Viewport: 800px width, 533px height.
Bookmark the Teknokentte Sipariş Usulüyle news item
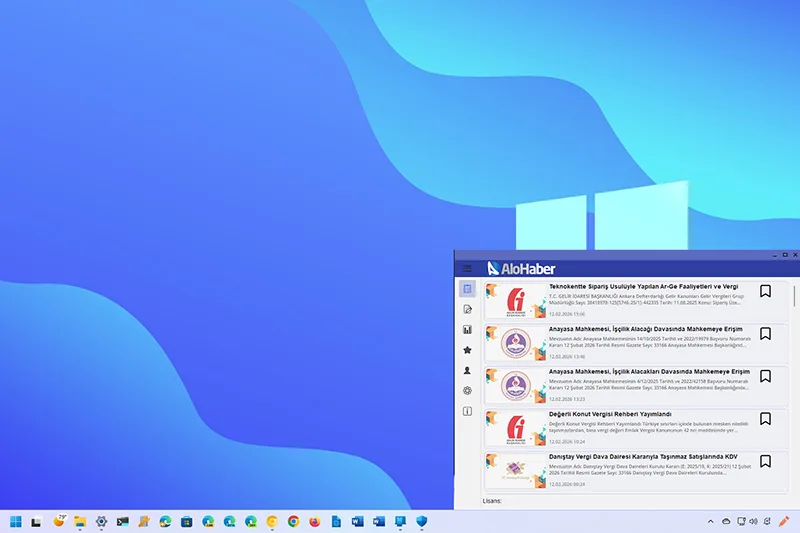[765, 292]
